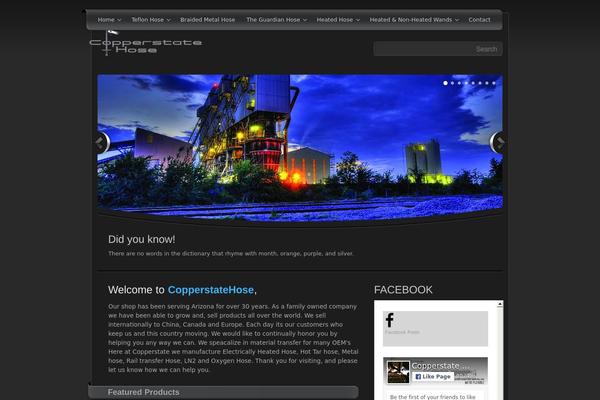This screenshot has height=400, width=600.
Task: Click the Like Page button
Action: coord(433,377)
